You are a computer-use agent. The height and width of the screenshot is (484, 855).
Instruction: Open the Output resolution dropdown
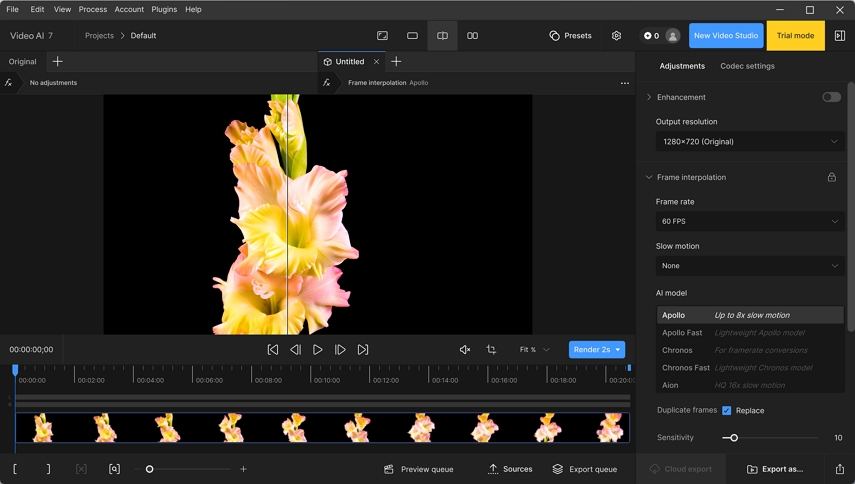(750, 142)
